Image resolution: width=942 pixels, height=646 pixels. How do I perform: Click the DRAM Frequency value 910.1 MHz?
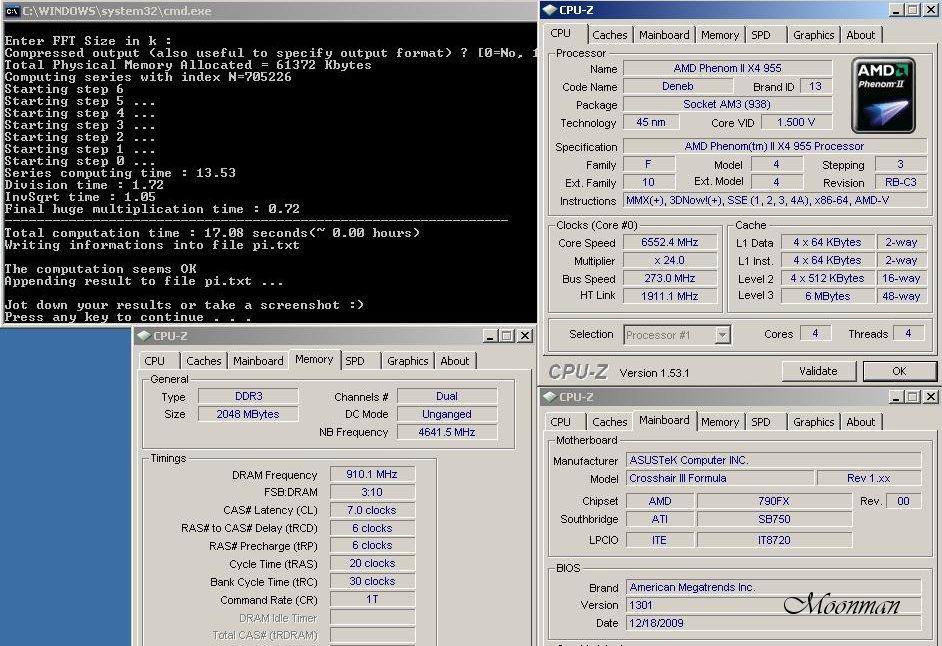(x=372, y=474)
